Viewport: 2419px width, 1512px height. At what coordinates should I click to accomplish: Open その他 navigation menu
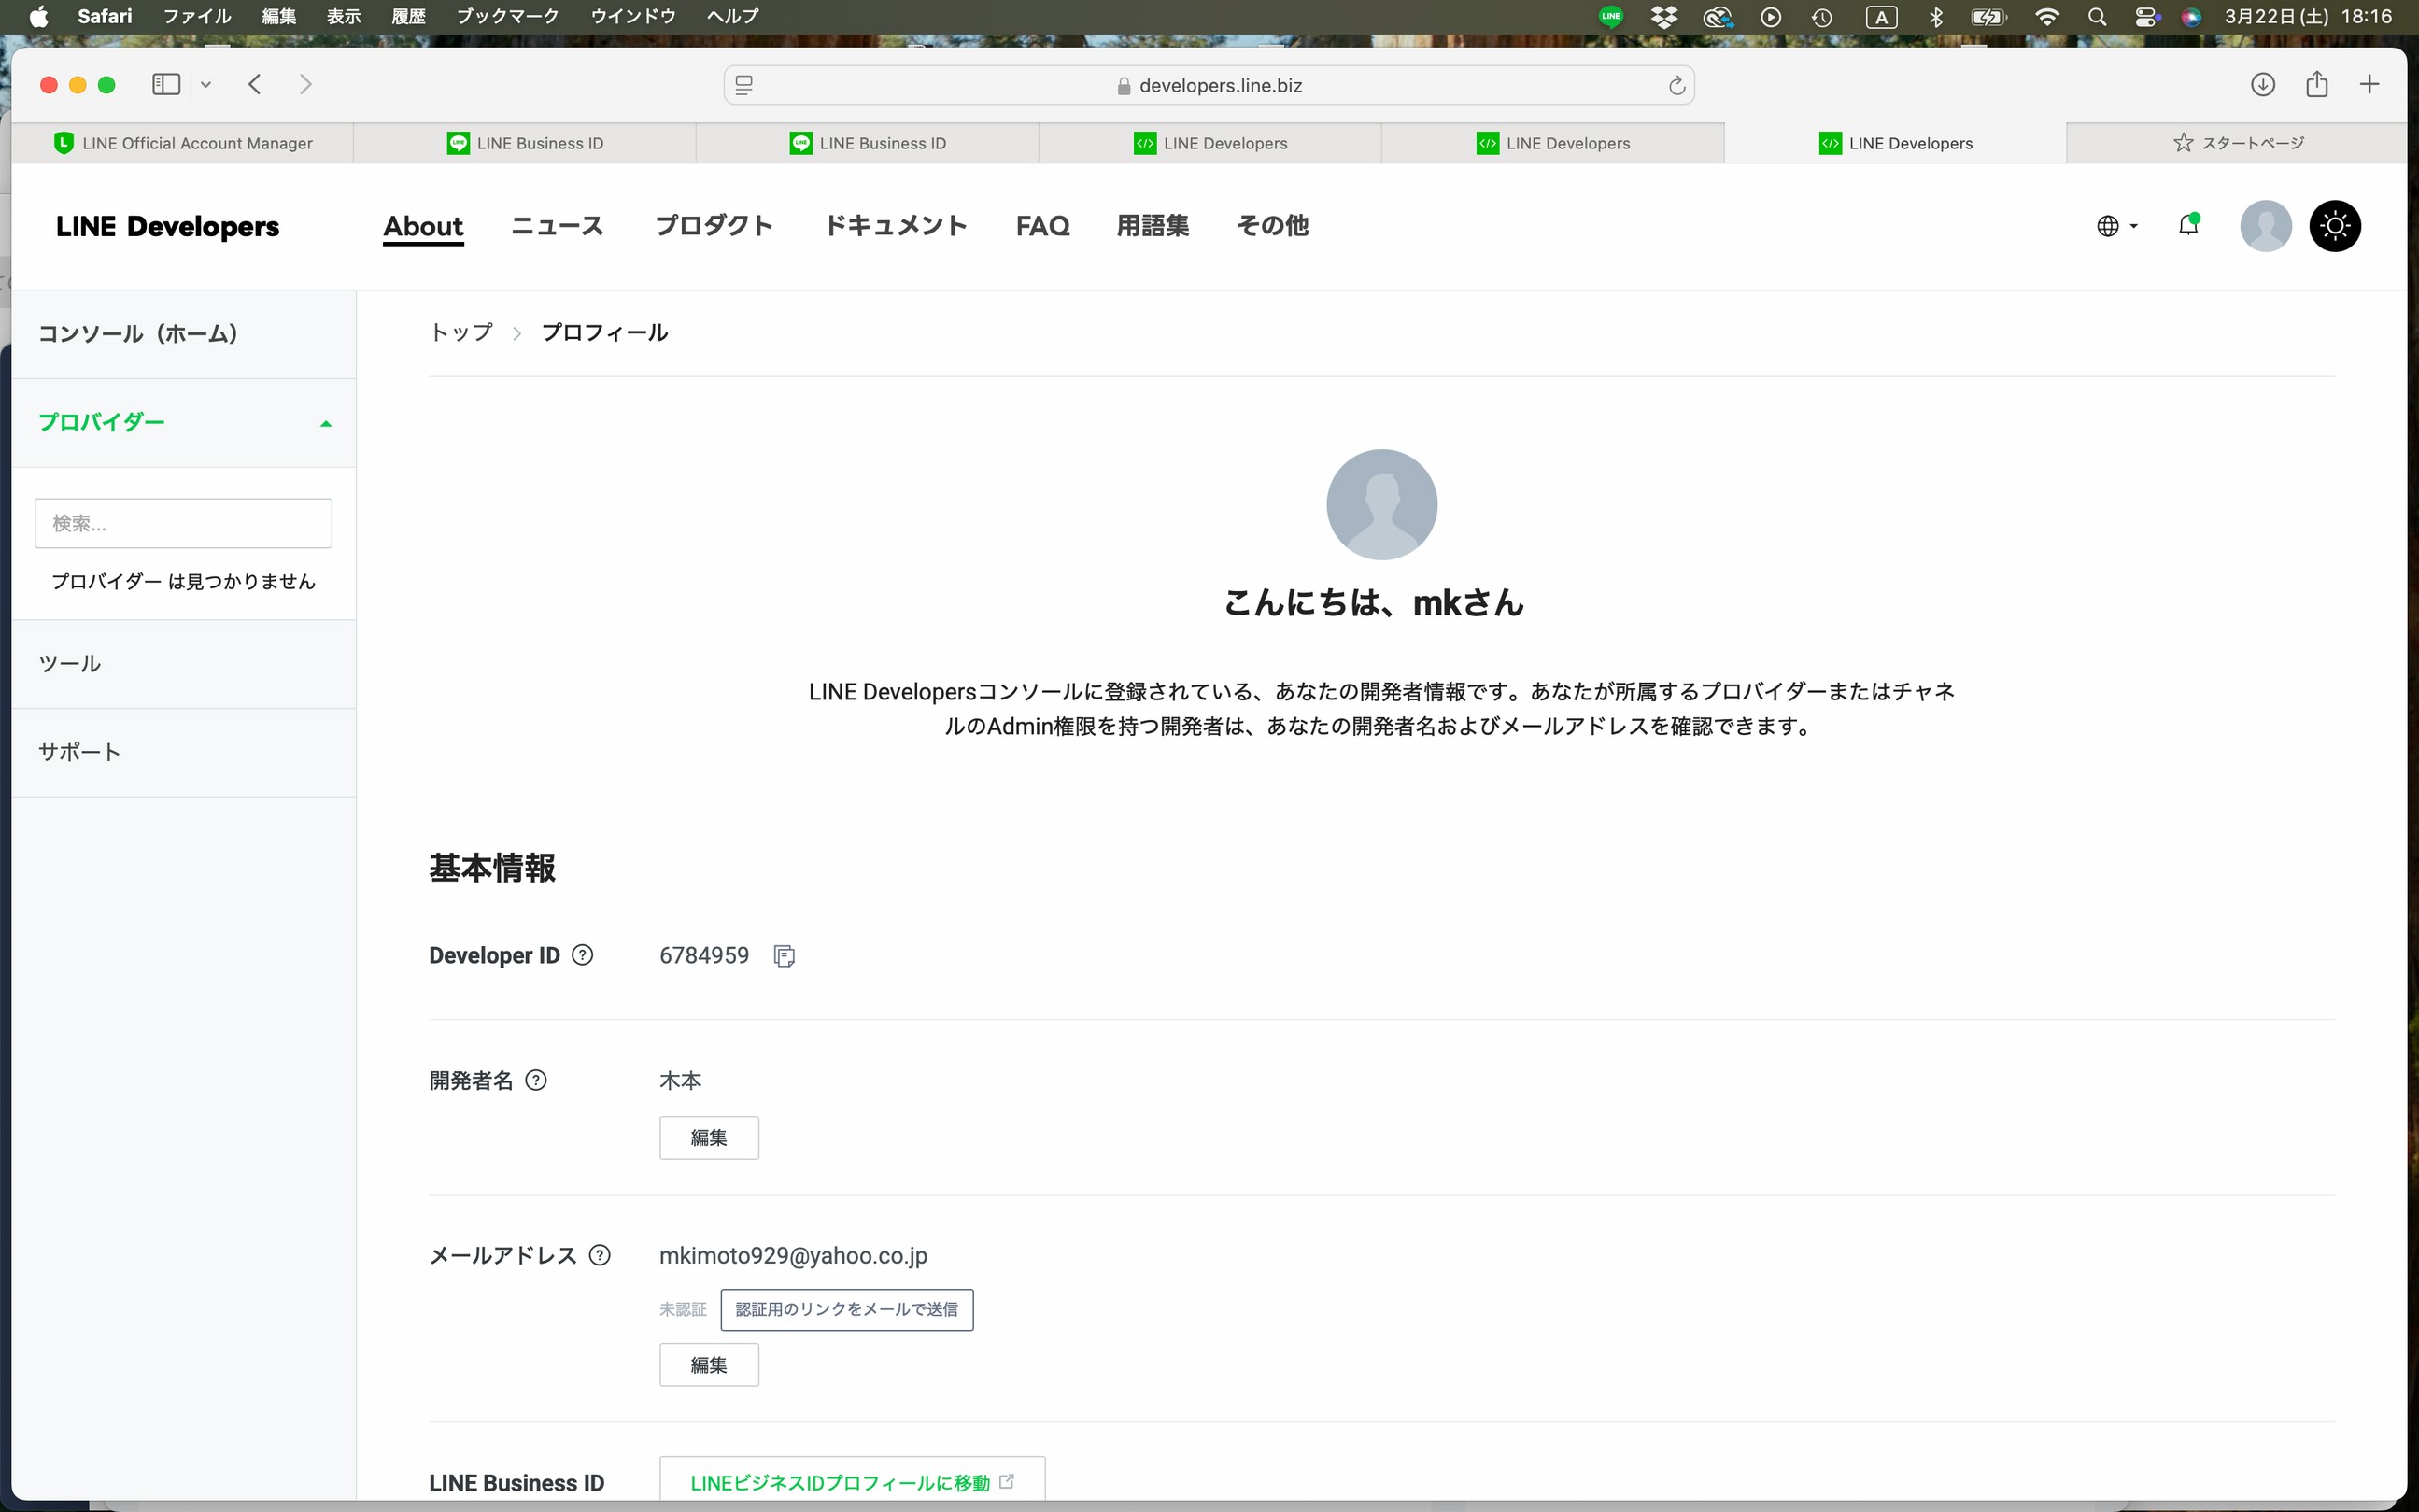[1273, 226]
